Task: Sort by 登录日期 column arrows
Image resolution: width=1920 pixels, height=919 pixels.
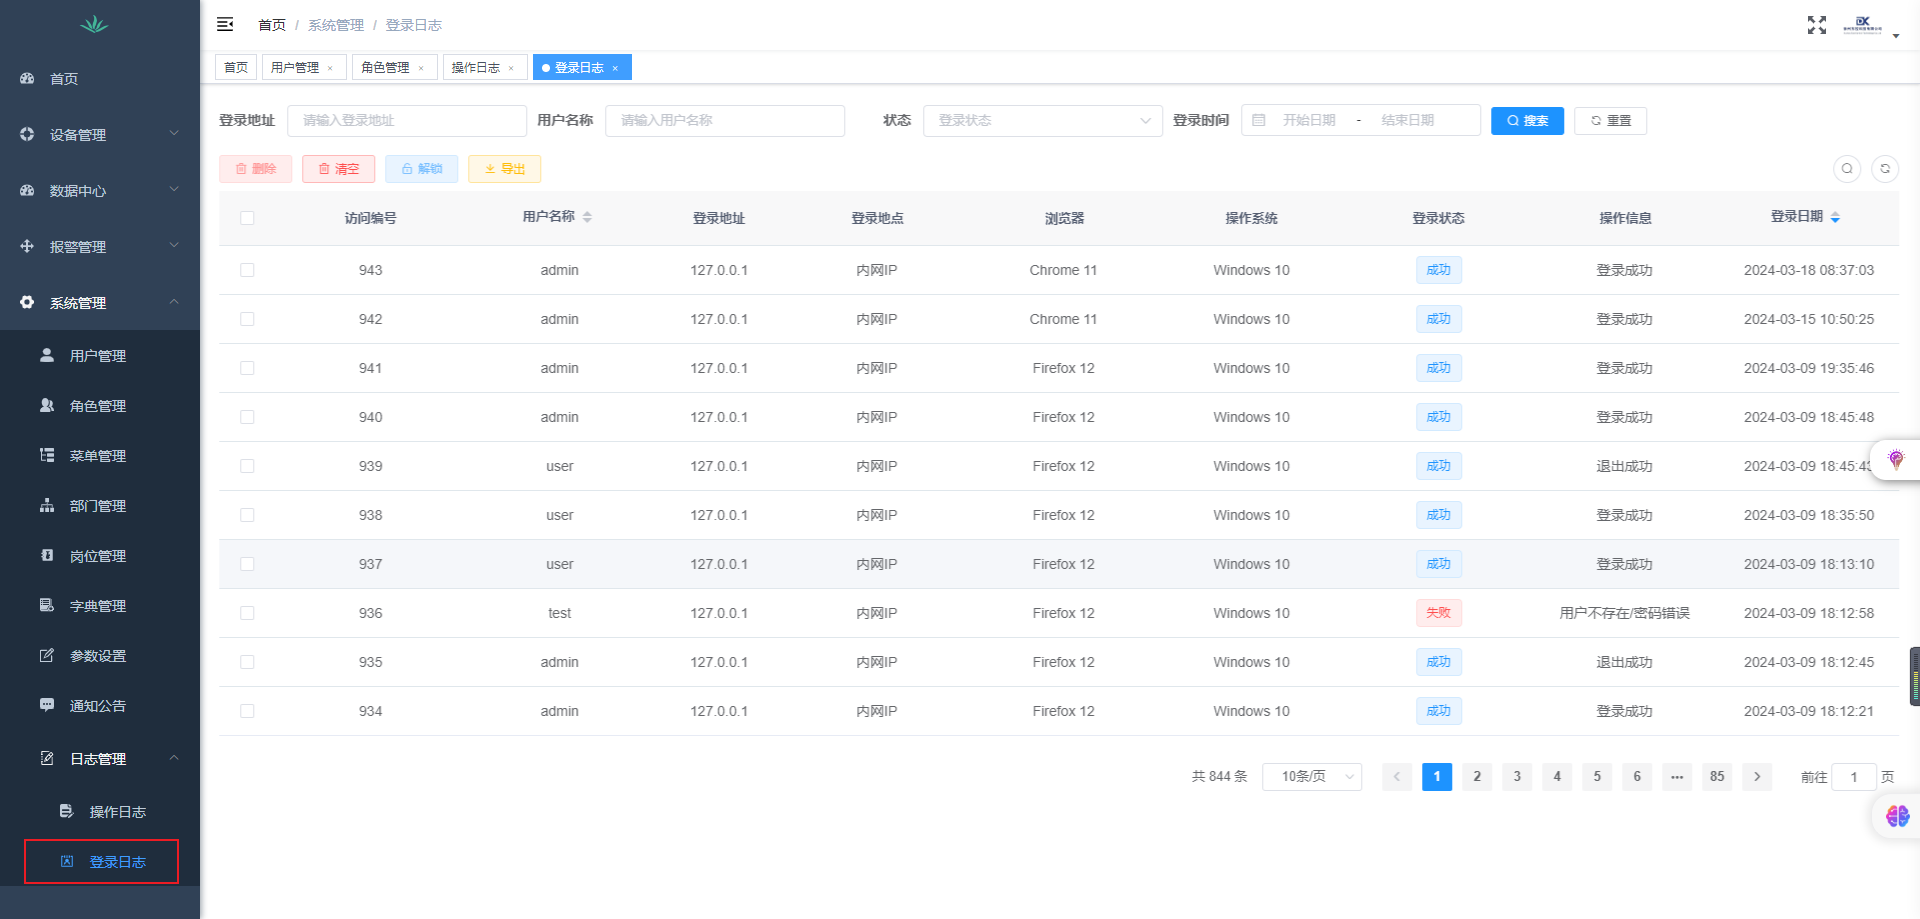Action: click(x=1835, y=217)
